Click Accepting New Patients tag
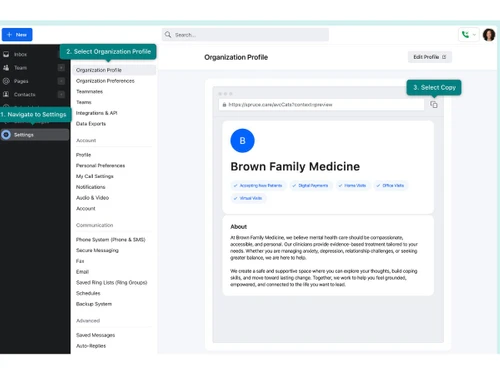Image resolution: width=500 pixels, height=375 pixels. pos(258,185)
